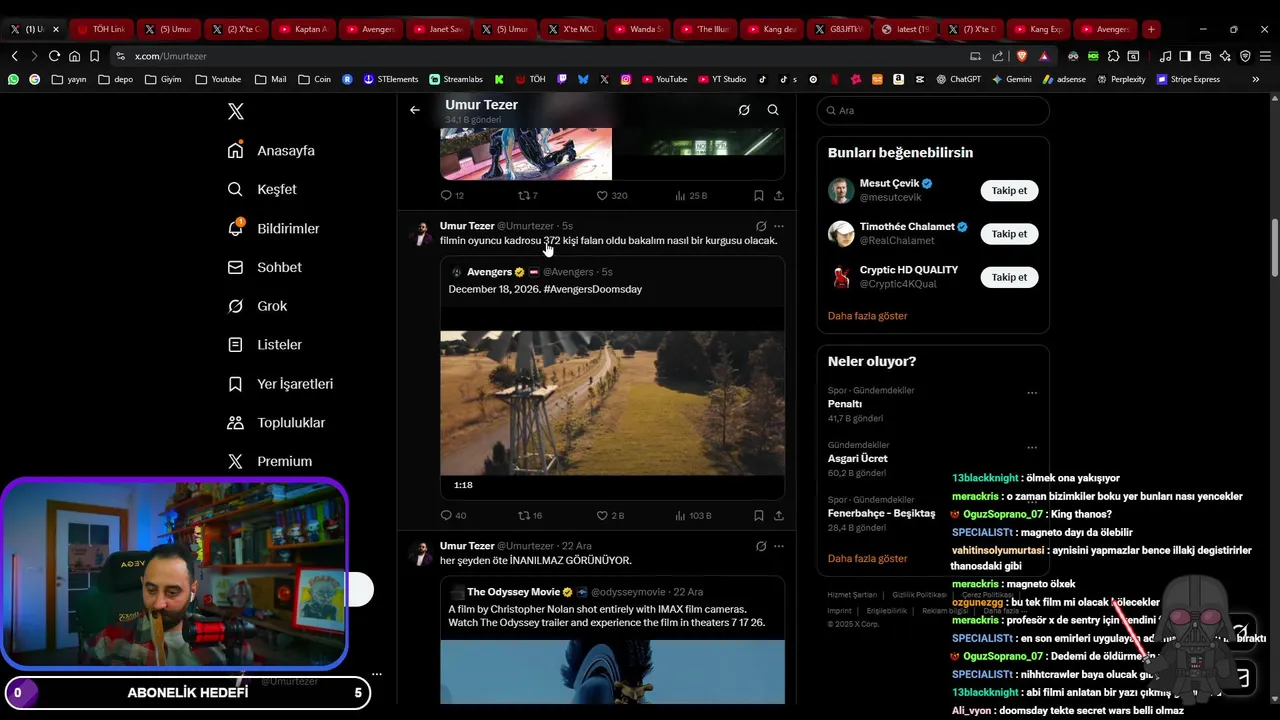Switch to the Janet Sav browser tab

click(x=438, y=29)
